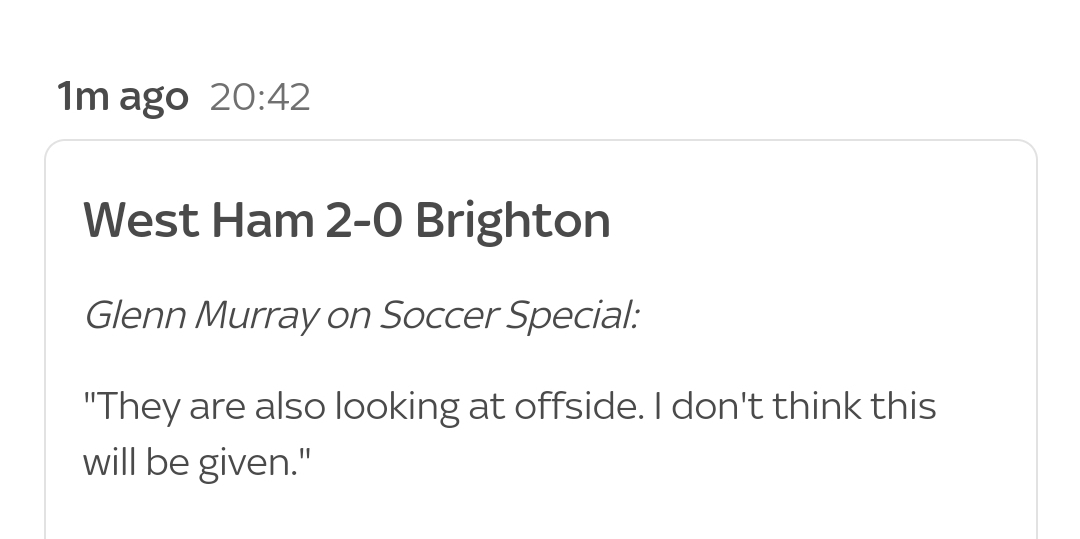Click the words "Soccer Special:" in the italic line
Viewport: 1080px width, 539px height.
click(x=510, y=316)
